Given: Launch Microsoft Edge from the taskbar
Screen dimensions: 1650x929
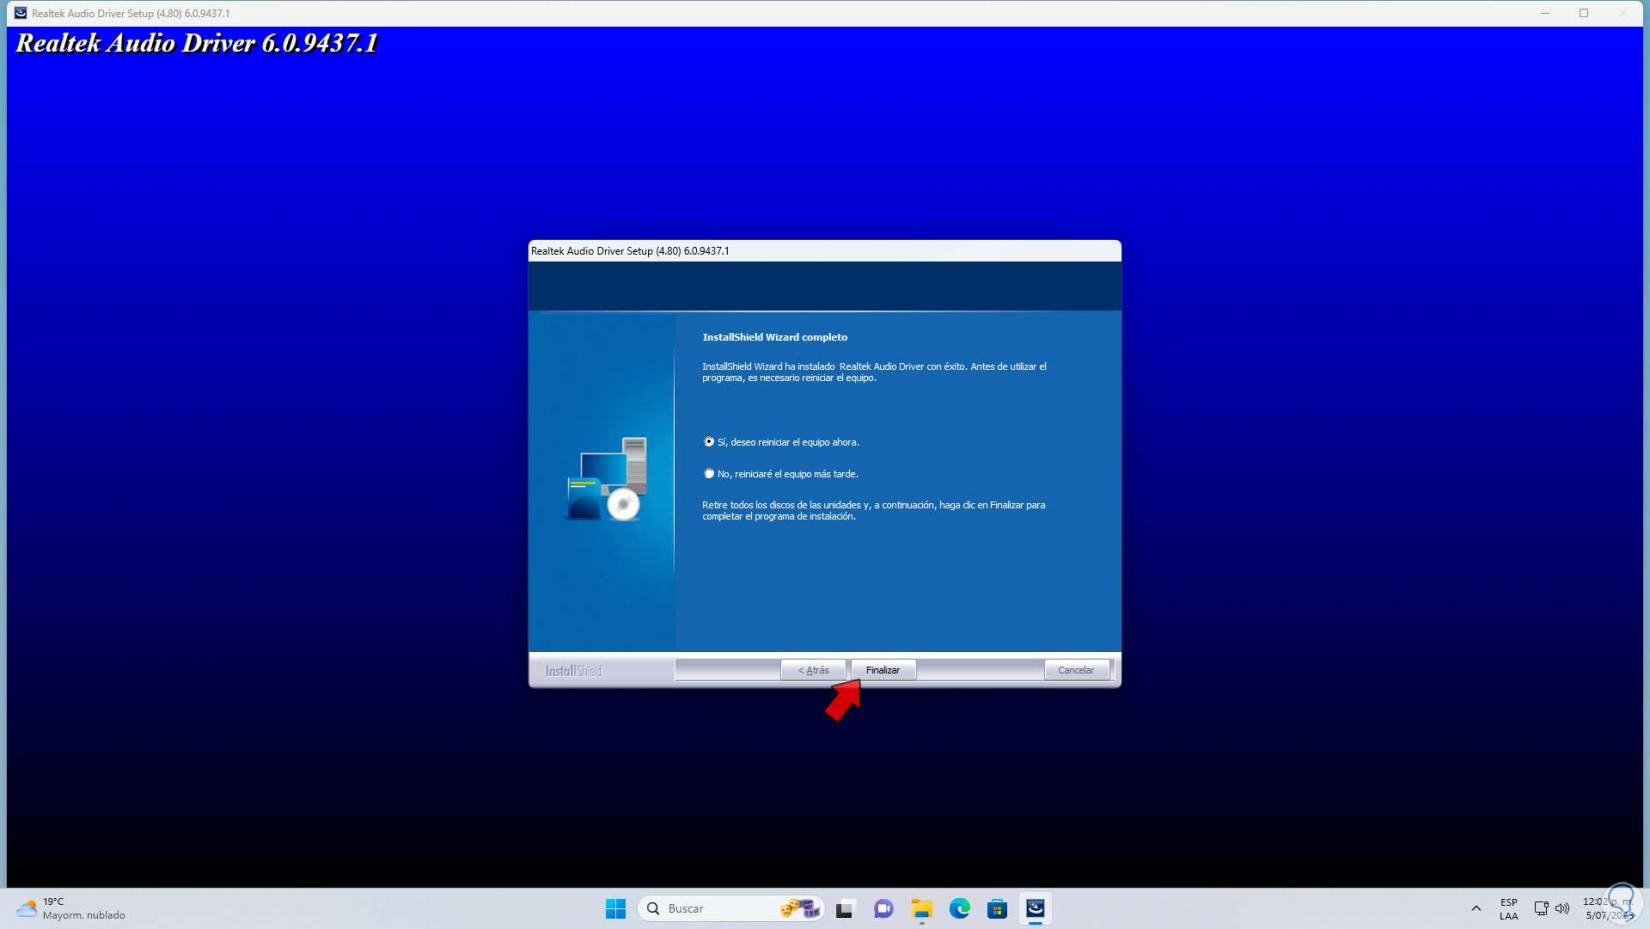Looking at the screenshot, I should [959, 908].
